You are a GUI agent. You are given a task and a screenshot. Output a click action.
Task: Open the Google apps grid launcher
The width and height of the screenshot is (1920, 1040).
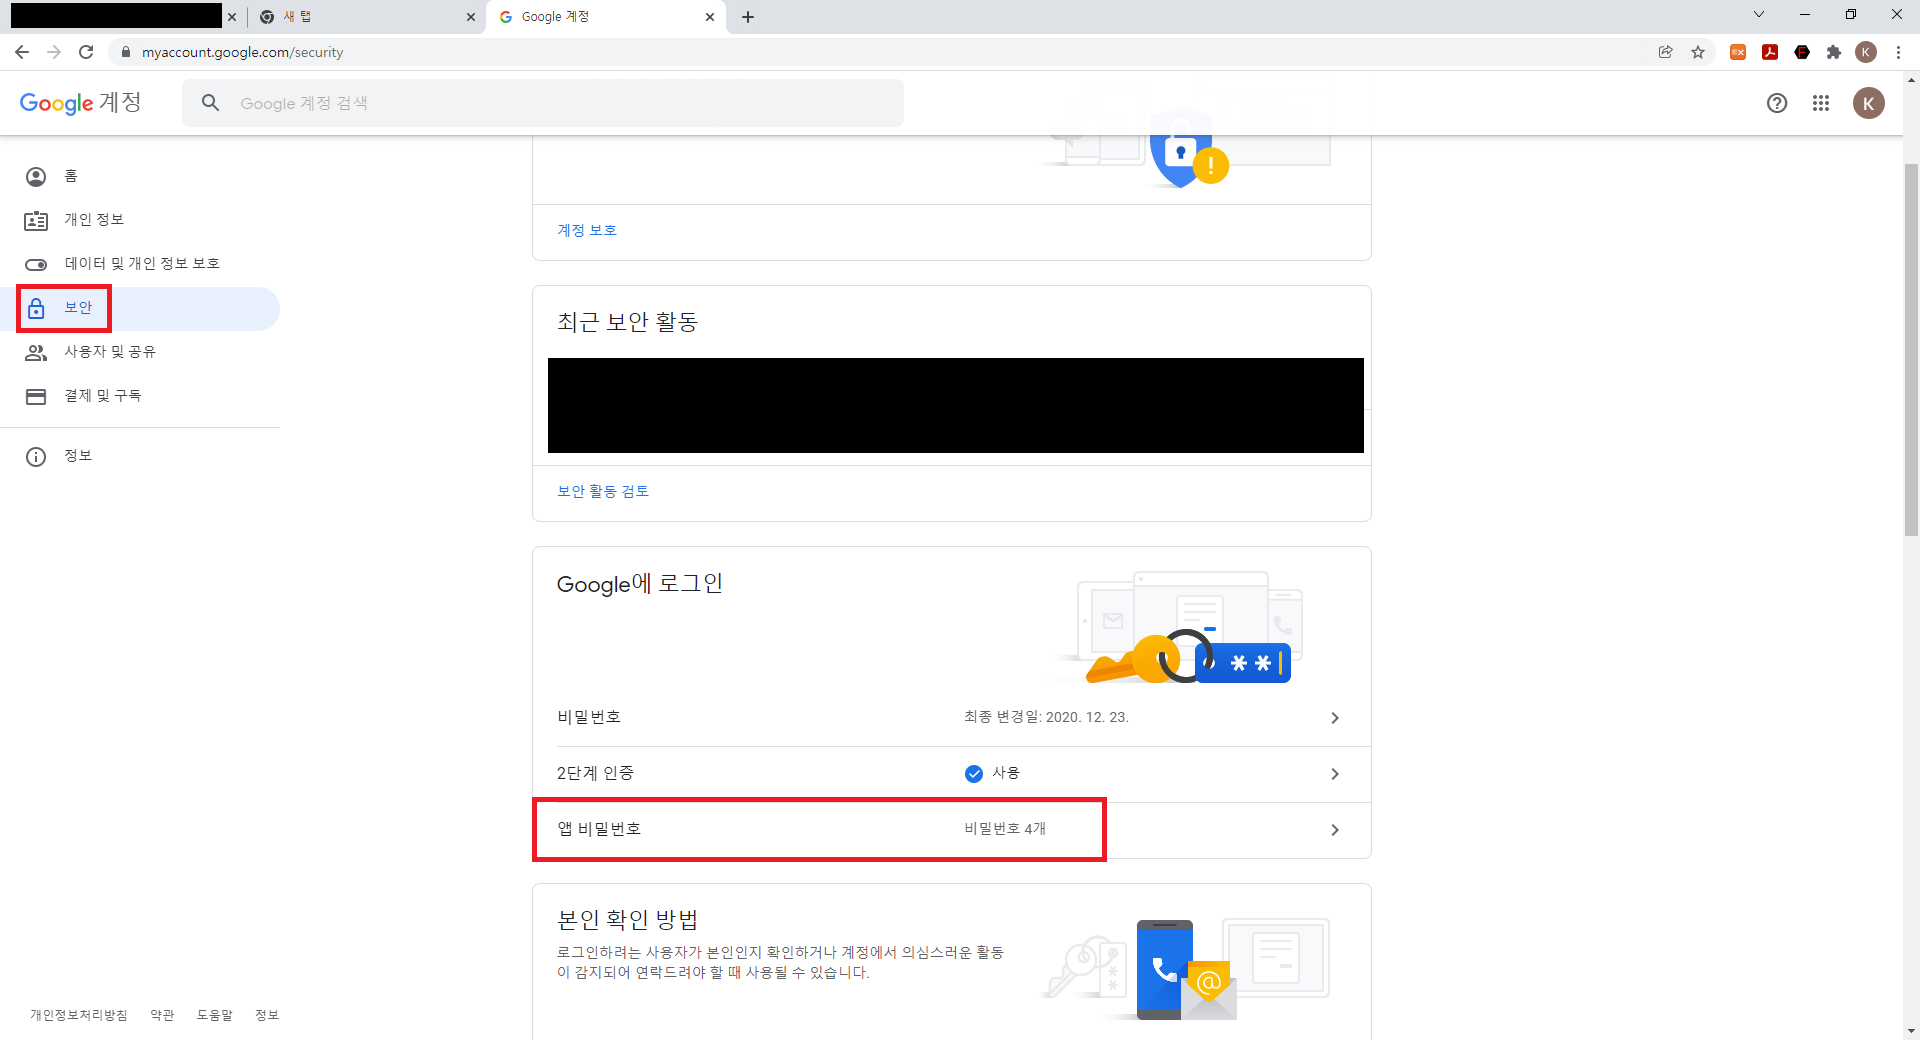pos(1820,103)
